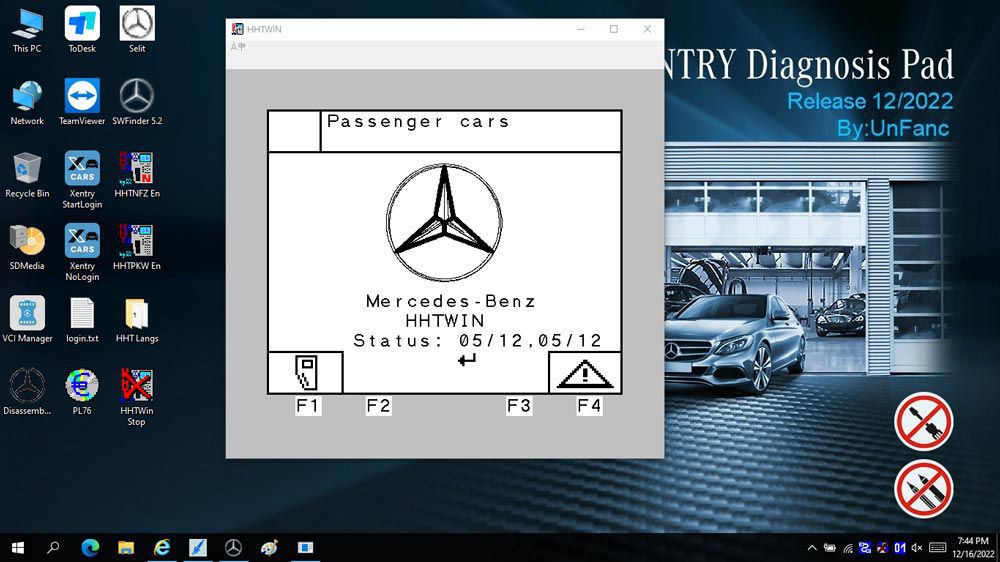Click the muted volume tray icon
The width and height of the screenshot is (1000, 562).
[x=917, y=548]
